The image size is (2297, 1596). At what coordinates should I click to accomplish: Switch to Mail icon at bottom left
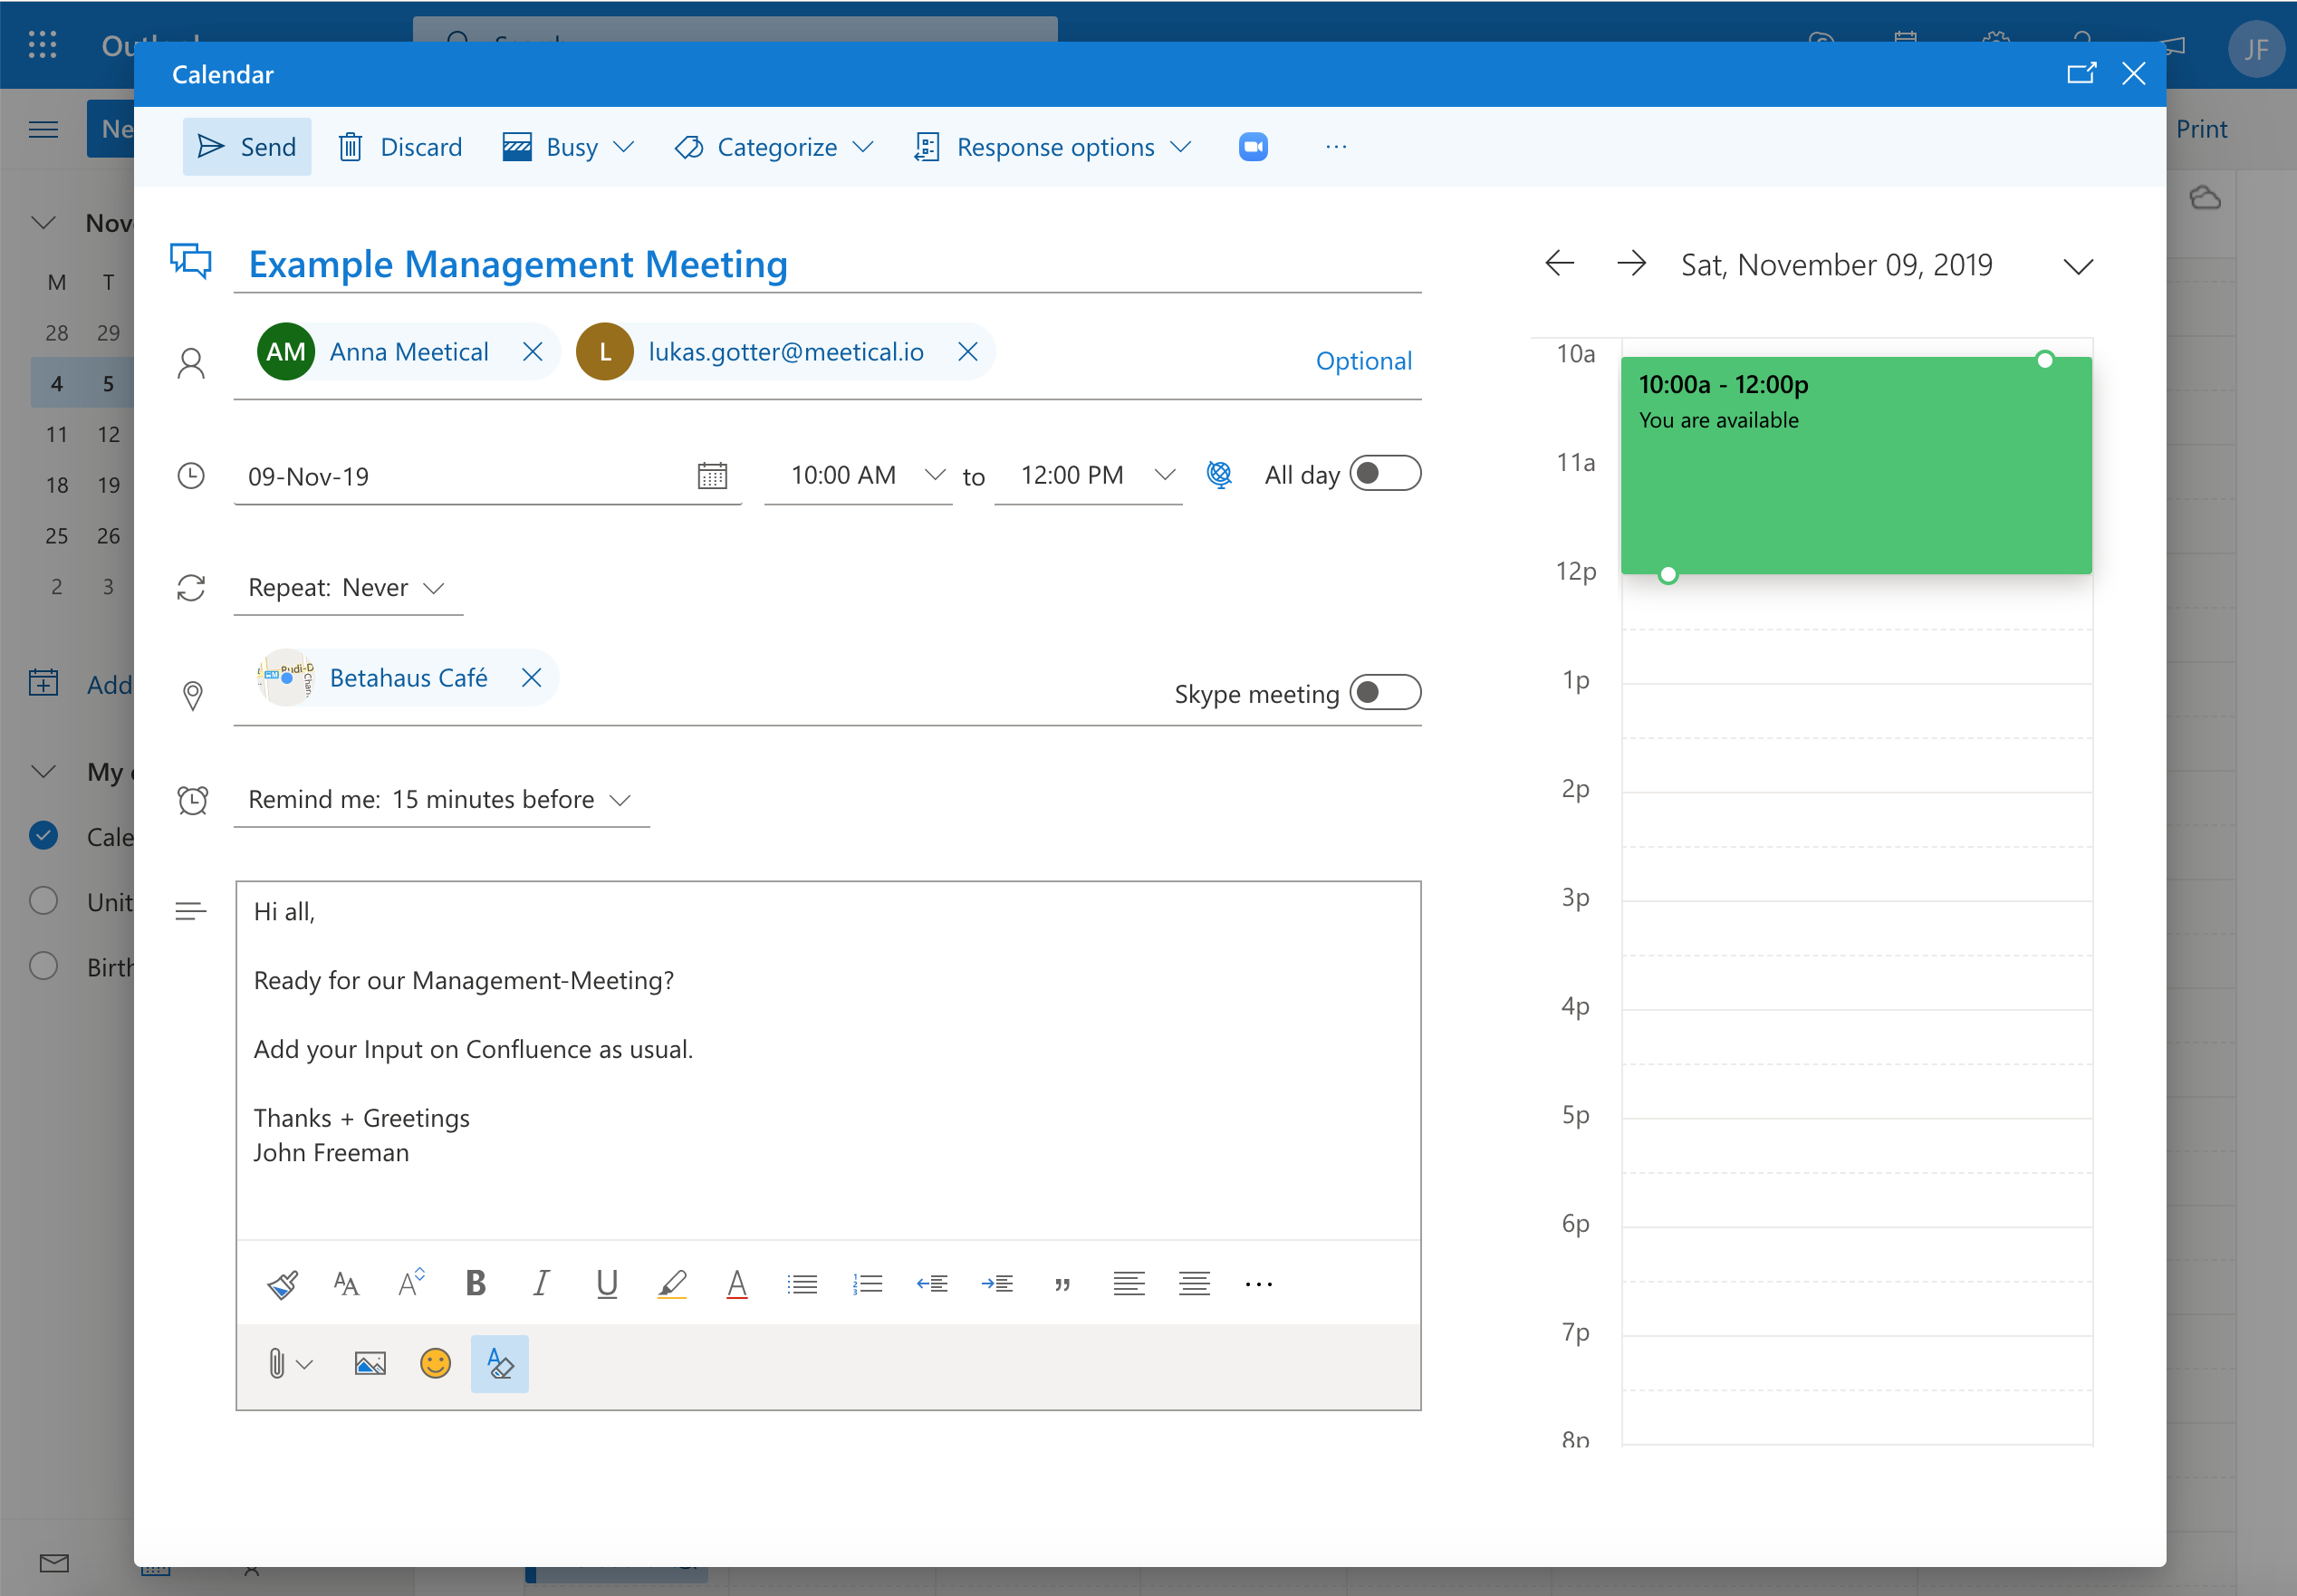(54, 1562)
